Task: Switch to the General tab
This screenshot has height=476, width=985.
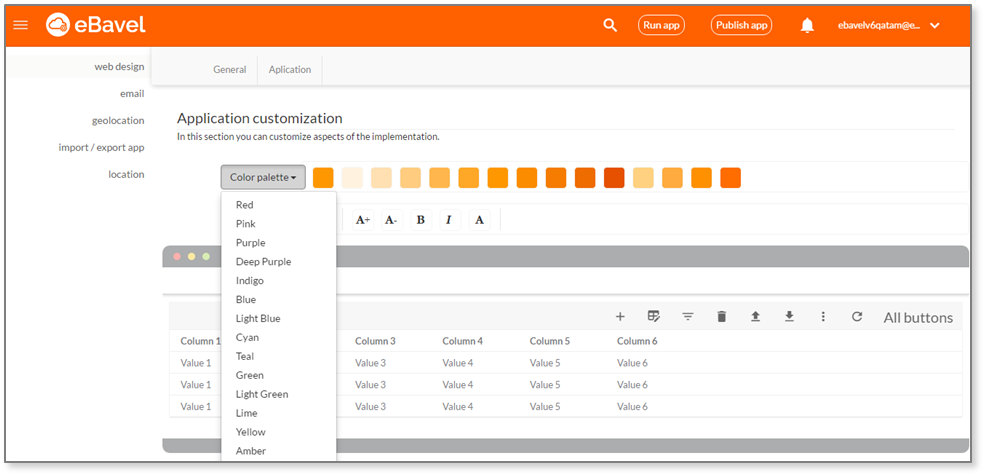Action: 229,70
